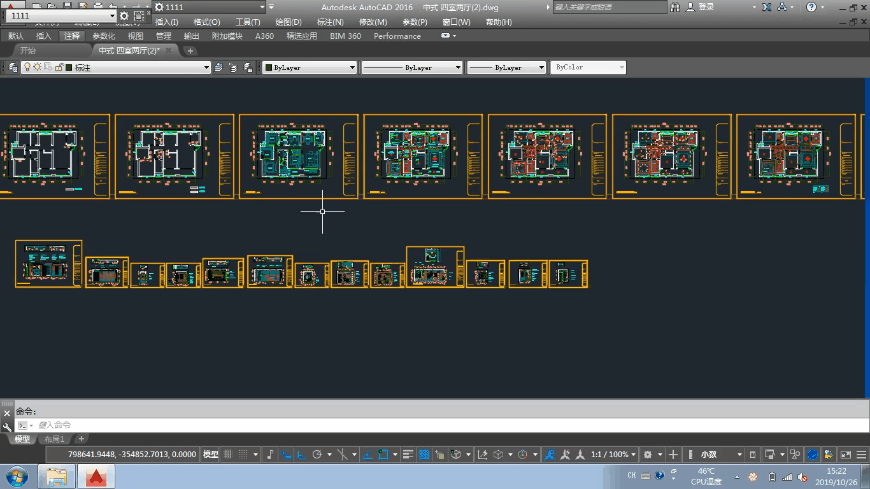The width and height of the screenshot is (870, 489).
Task: Open workspace settings gear beside 1111 dropdown
Action: click(124, 16)
